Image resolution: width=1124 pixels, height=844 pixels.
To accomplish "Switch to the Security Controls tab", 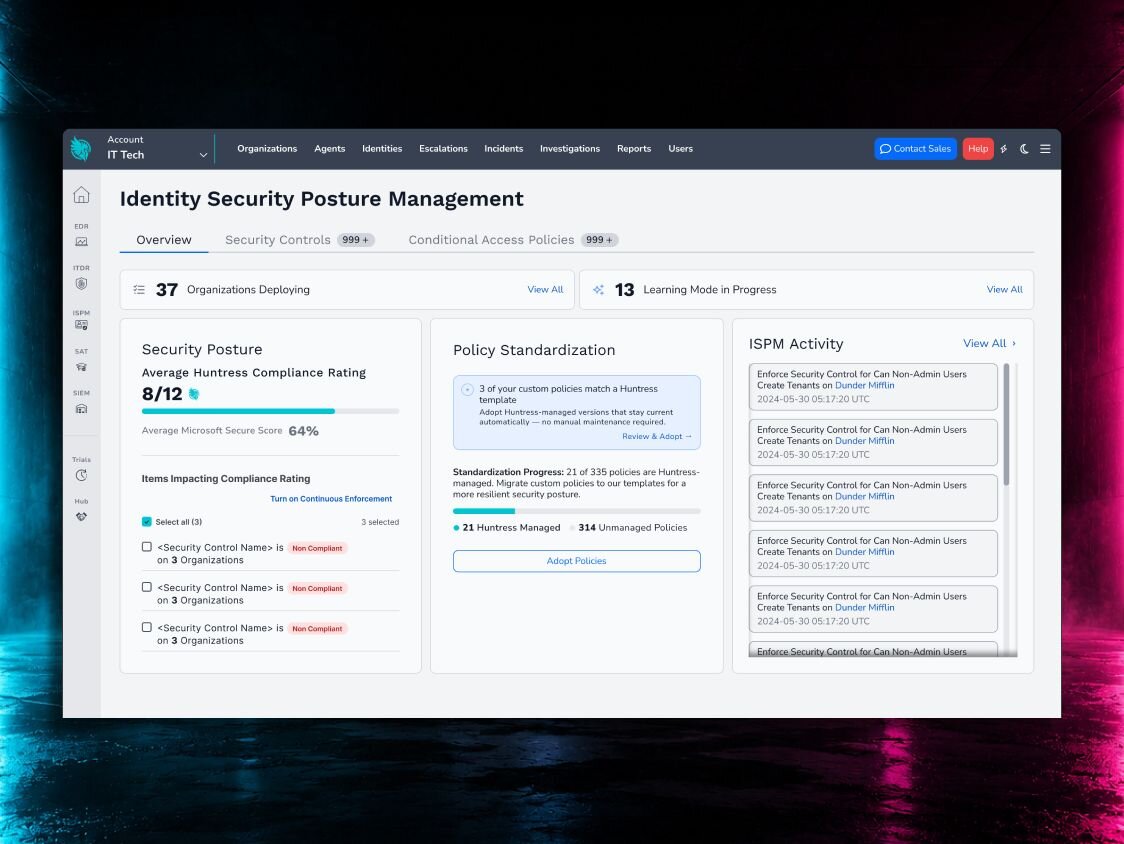I will [x=300, y=240].
